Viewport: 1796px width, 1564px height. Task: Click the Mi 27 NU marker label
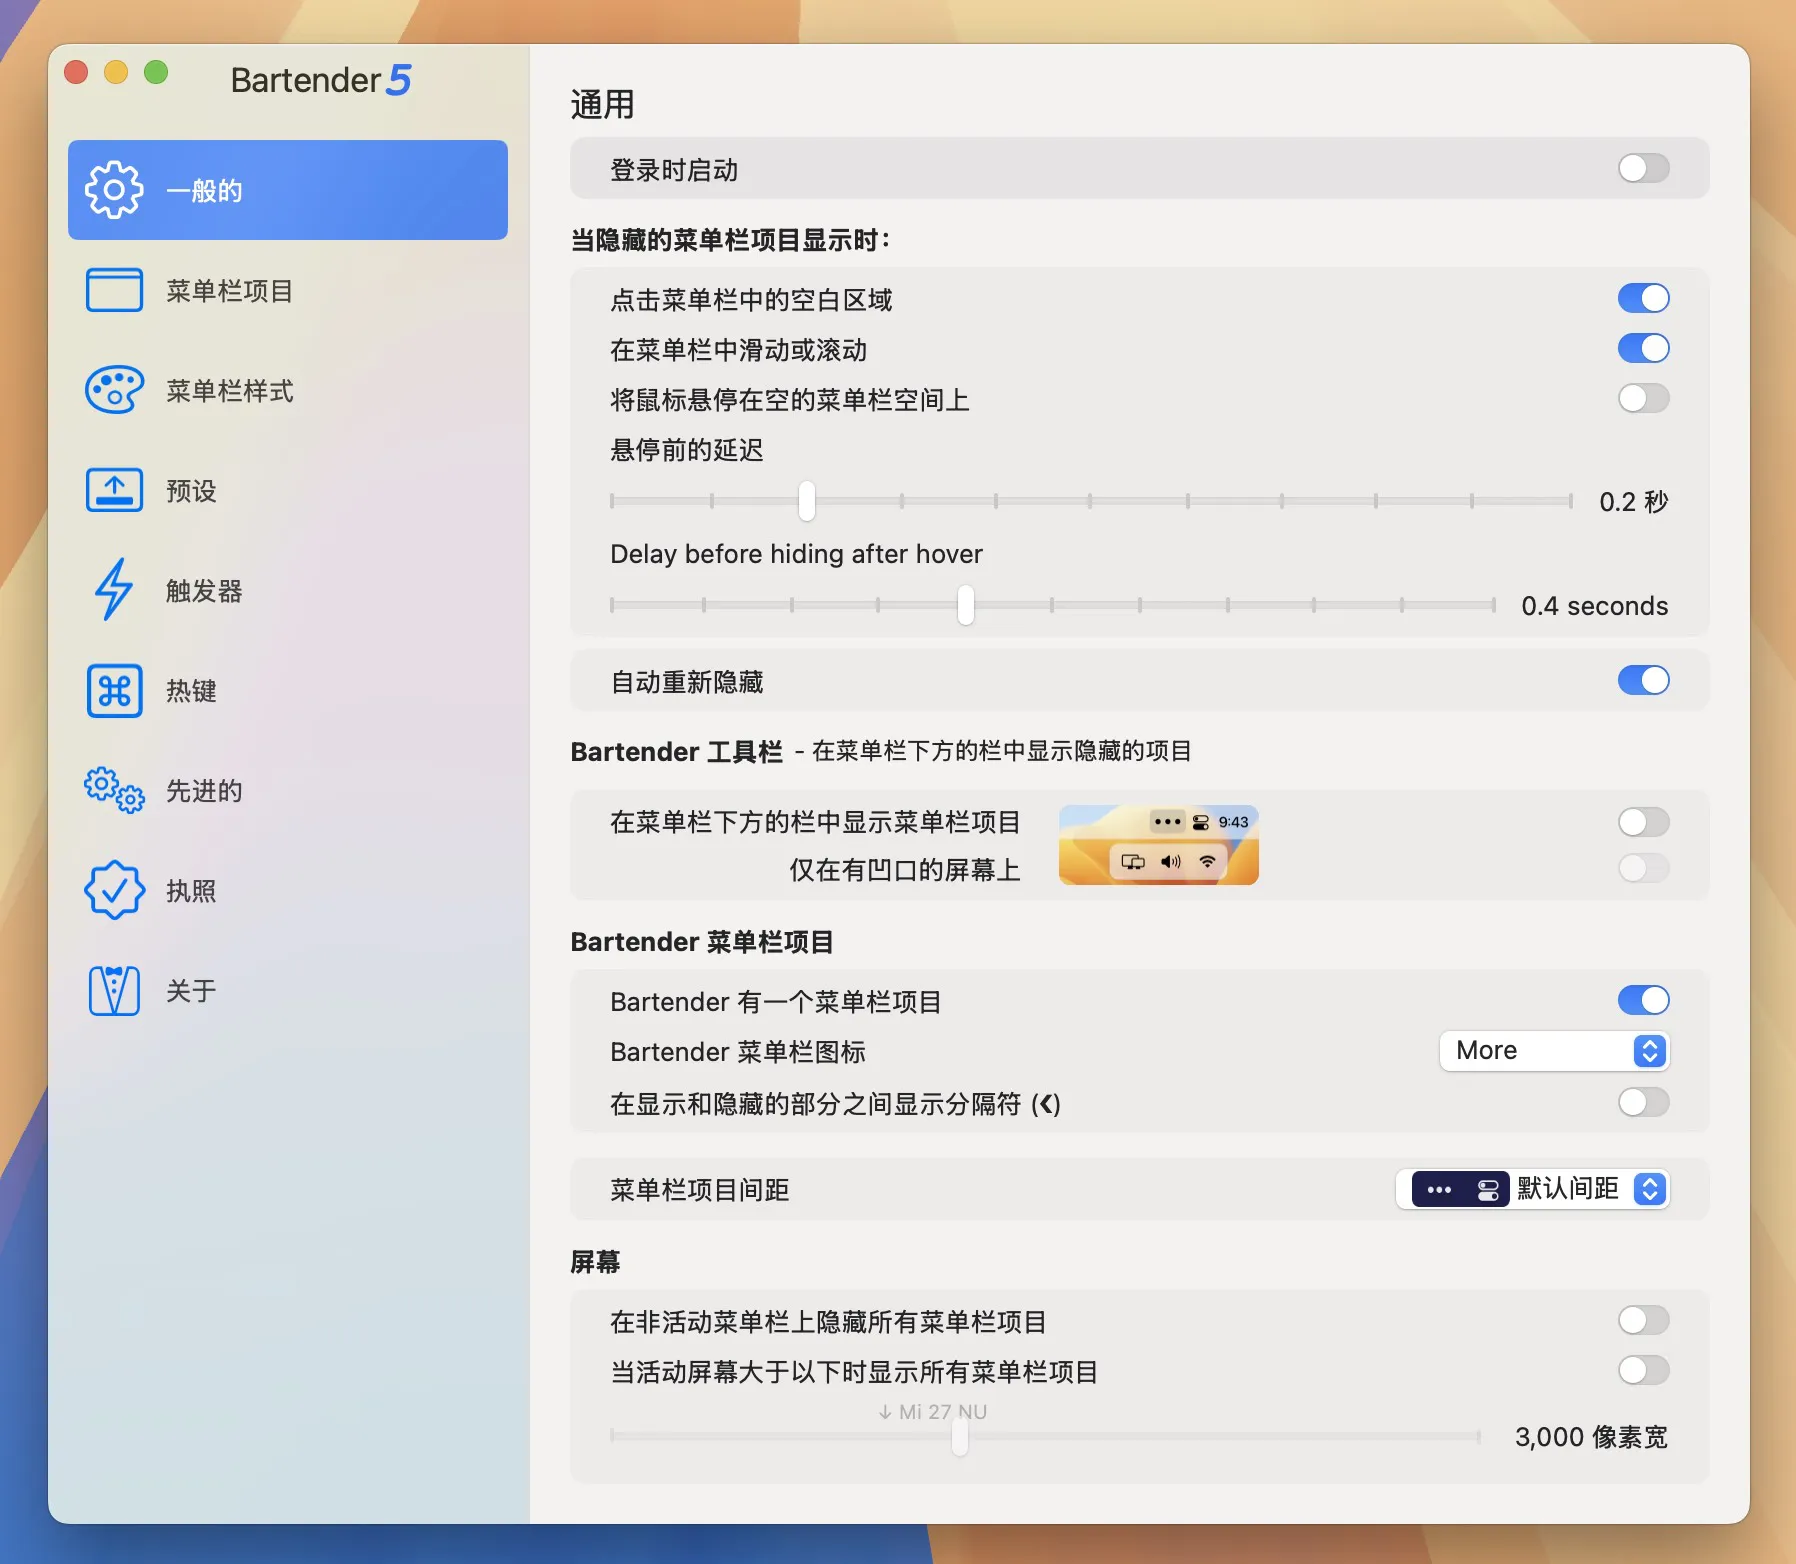point(932,1412)
